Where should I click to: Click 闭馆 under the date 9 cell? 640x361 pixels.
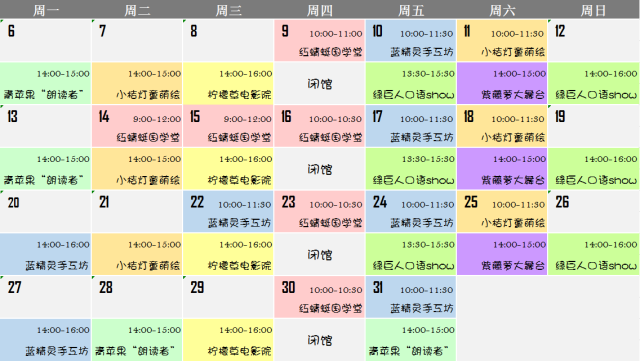[x=320, y=84]
